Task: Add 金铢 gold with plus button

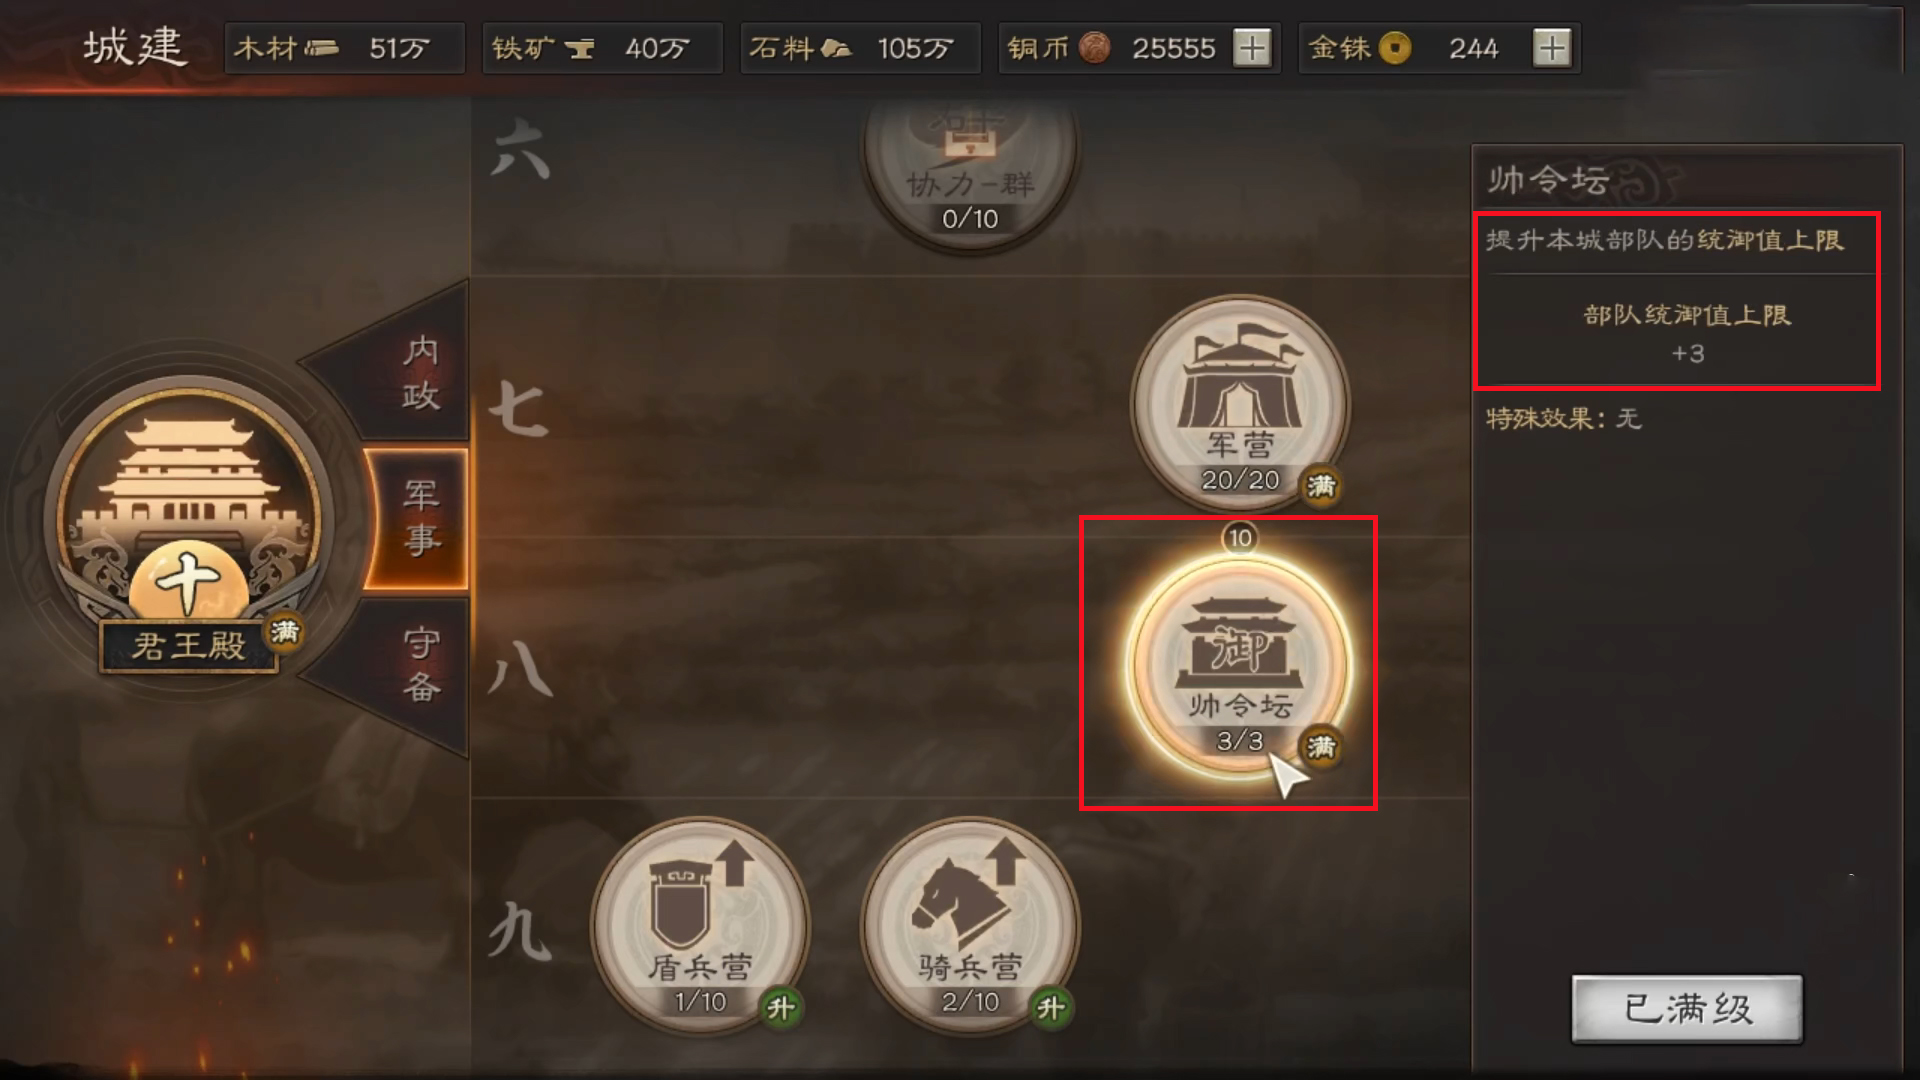Action: (1552, 48)
